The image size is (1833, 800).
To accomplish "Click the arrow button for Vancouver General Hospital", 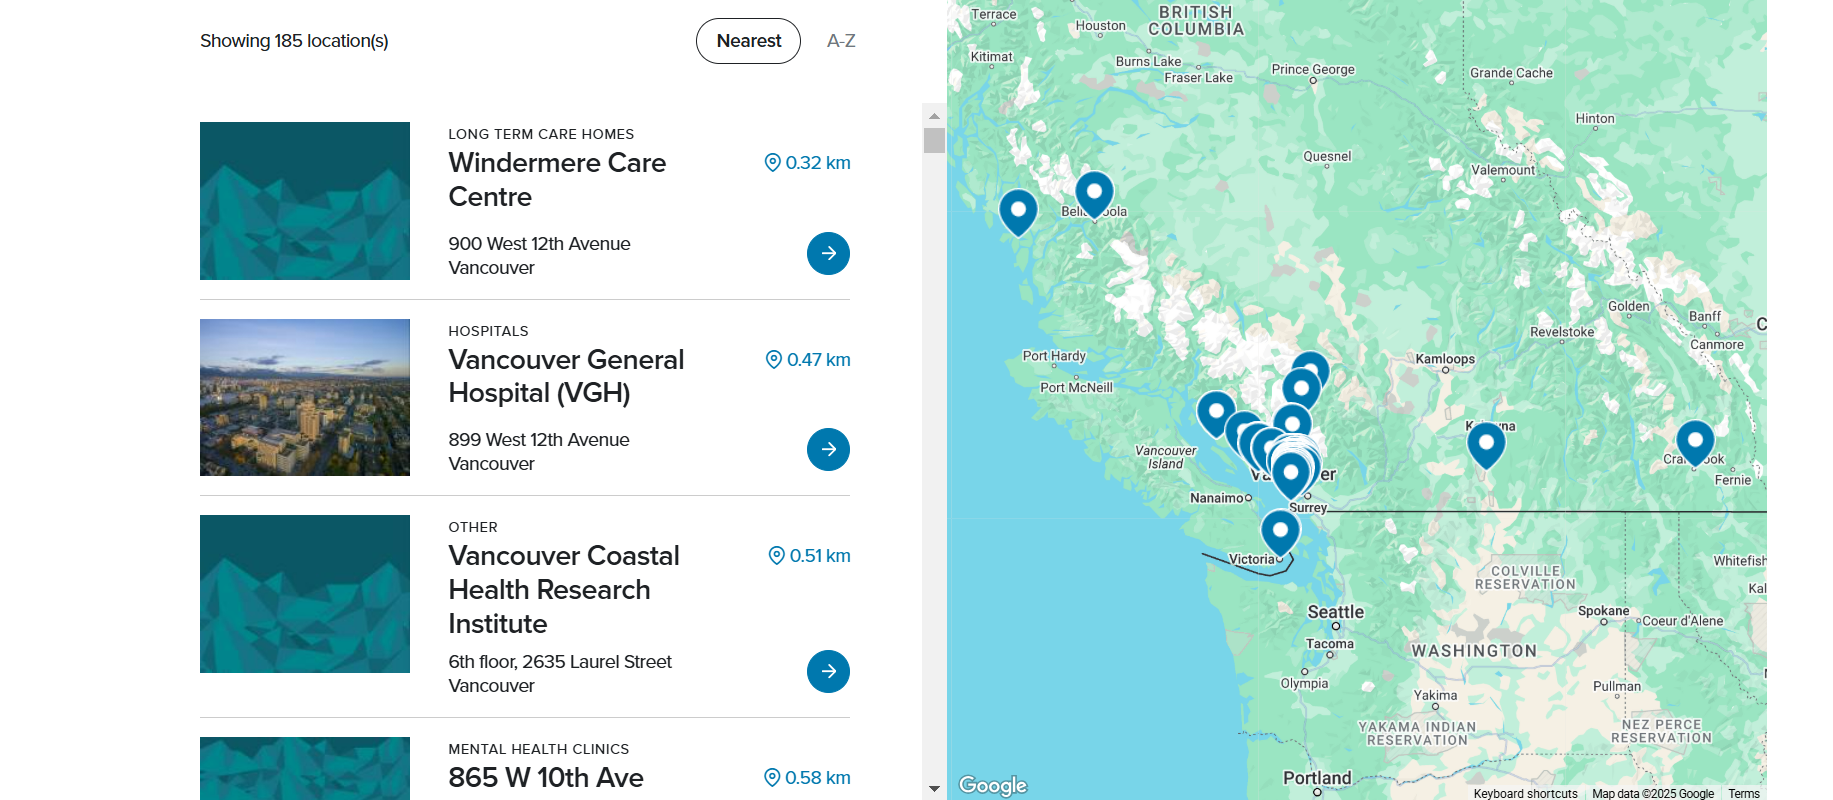I will (x=828, y=449).
